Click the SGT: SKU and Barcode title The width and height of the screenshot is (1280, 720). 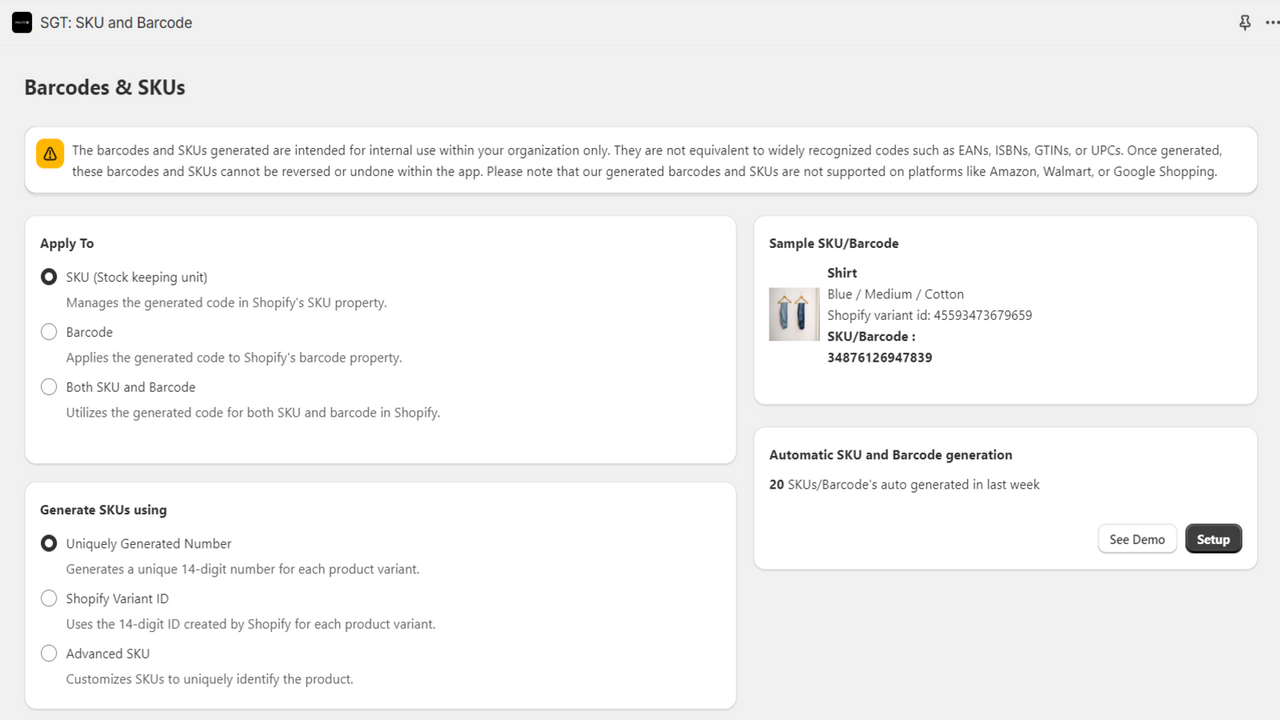(117, 22)
